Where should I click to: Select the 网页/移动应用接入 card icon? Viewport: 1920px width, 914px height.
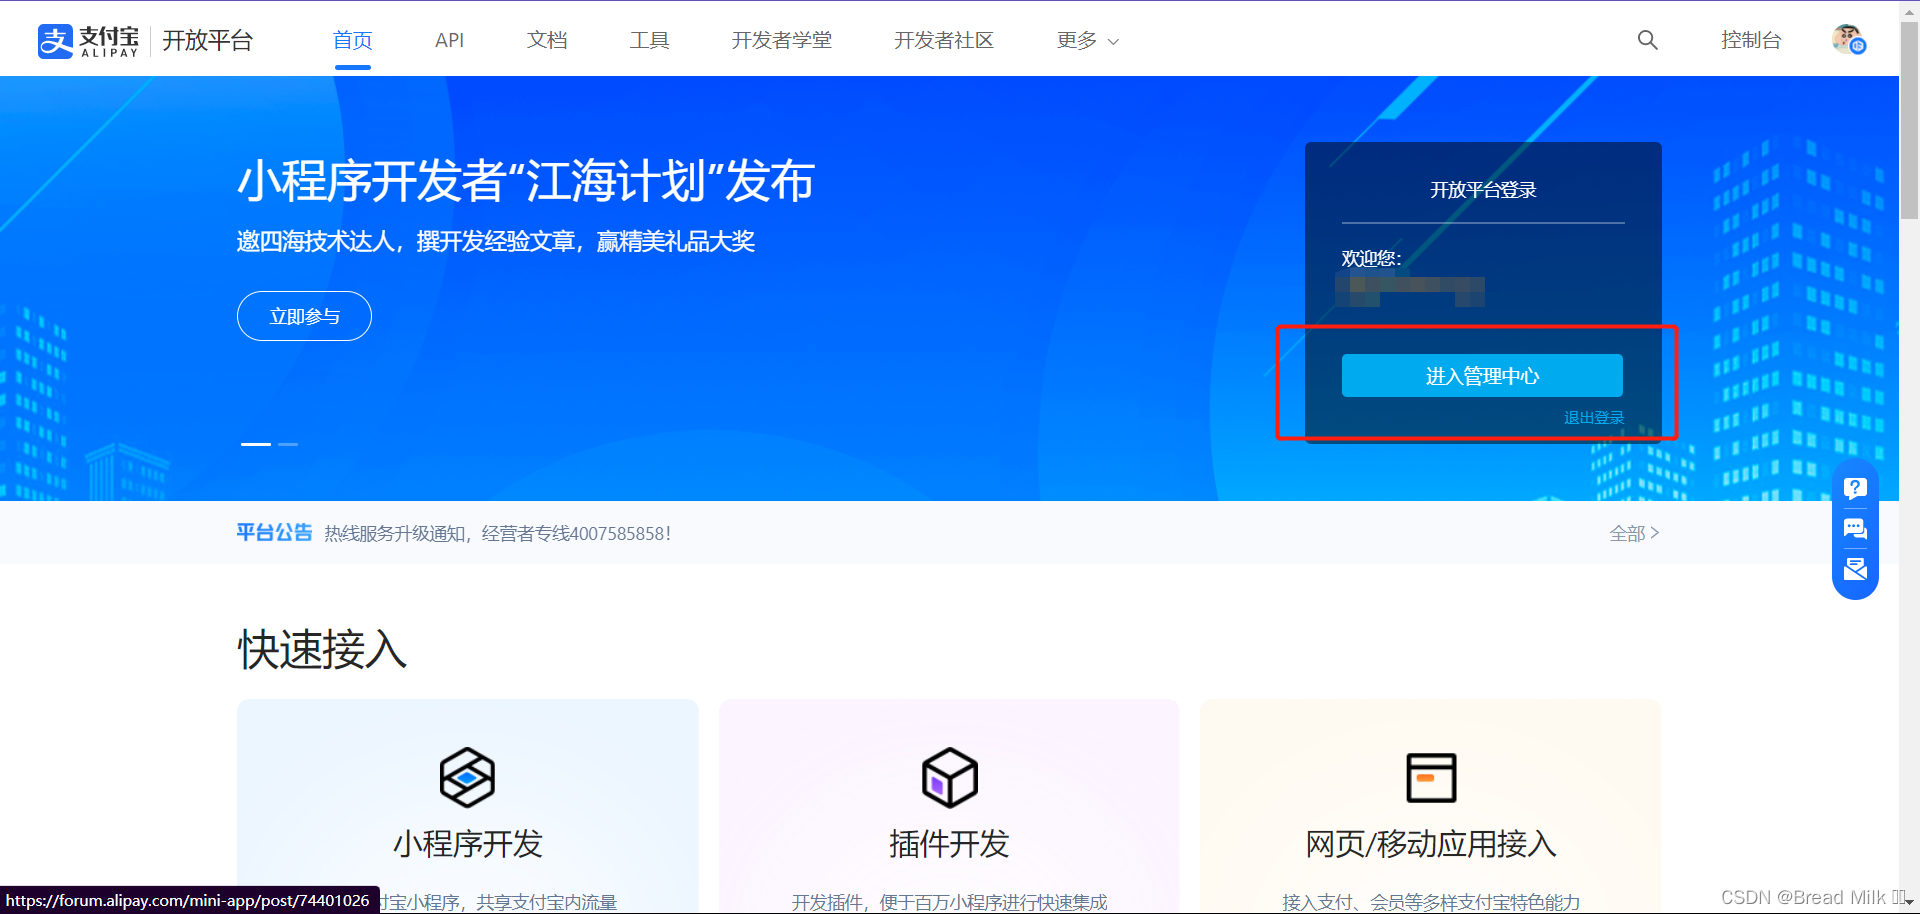click(x=1430, y=778)
